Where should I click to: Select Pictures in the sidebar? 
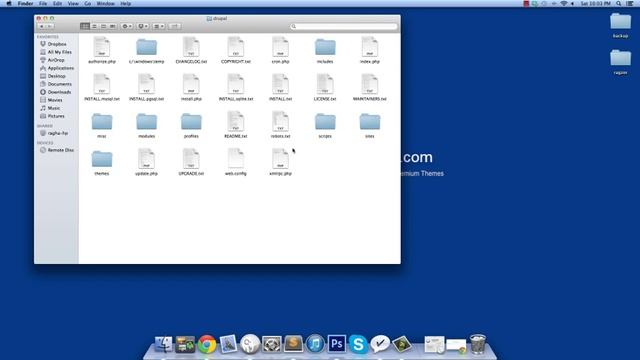pyautogui.click(x=52, y=116)
